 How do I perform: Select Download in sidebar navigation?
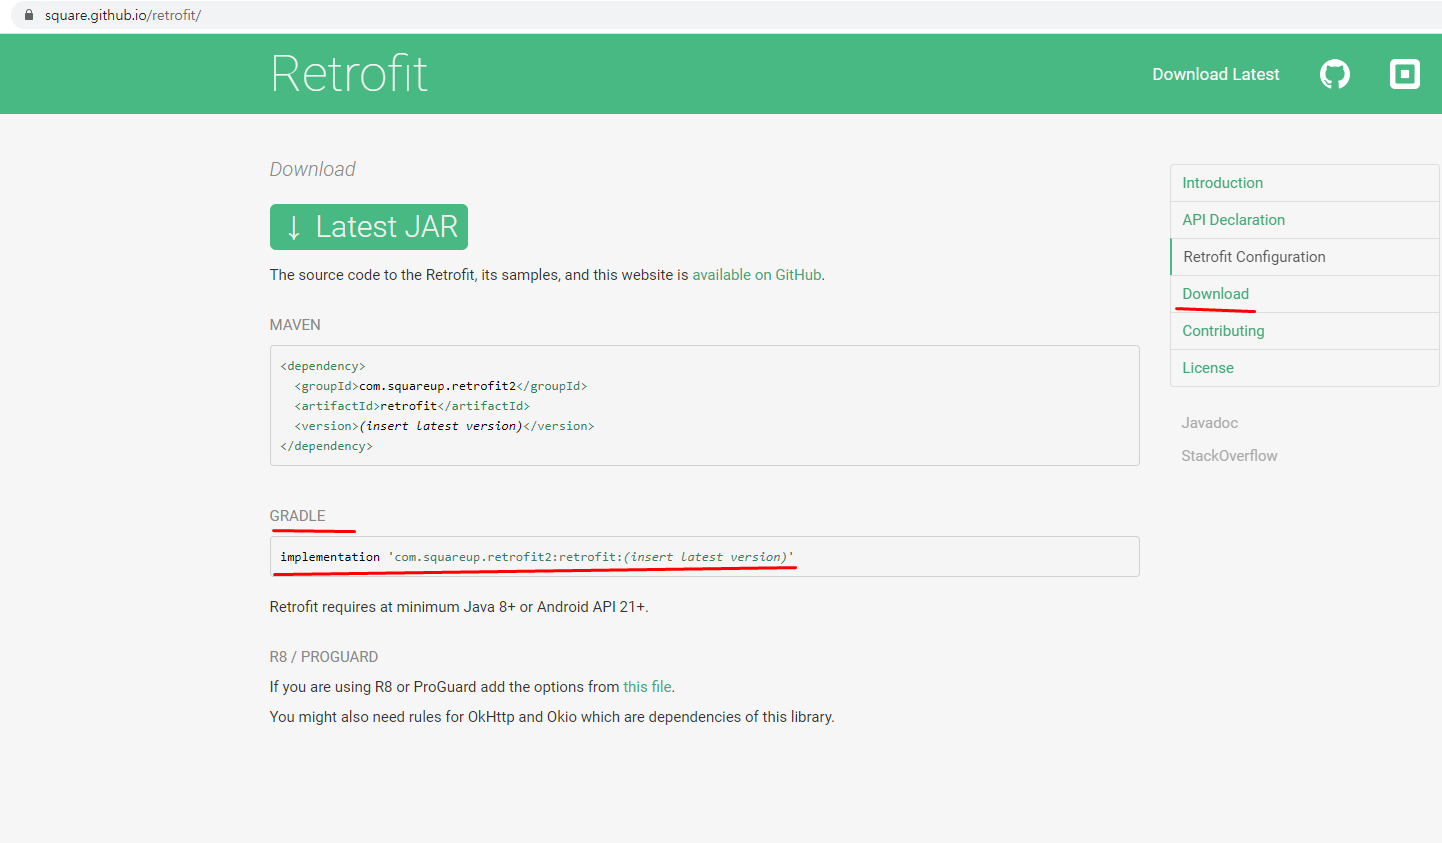[1304, 294]
